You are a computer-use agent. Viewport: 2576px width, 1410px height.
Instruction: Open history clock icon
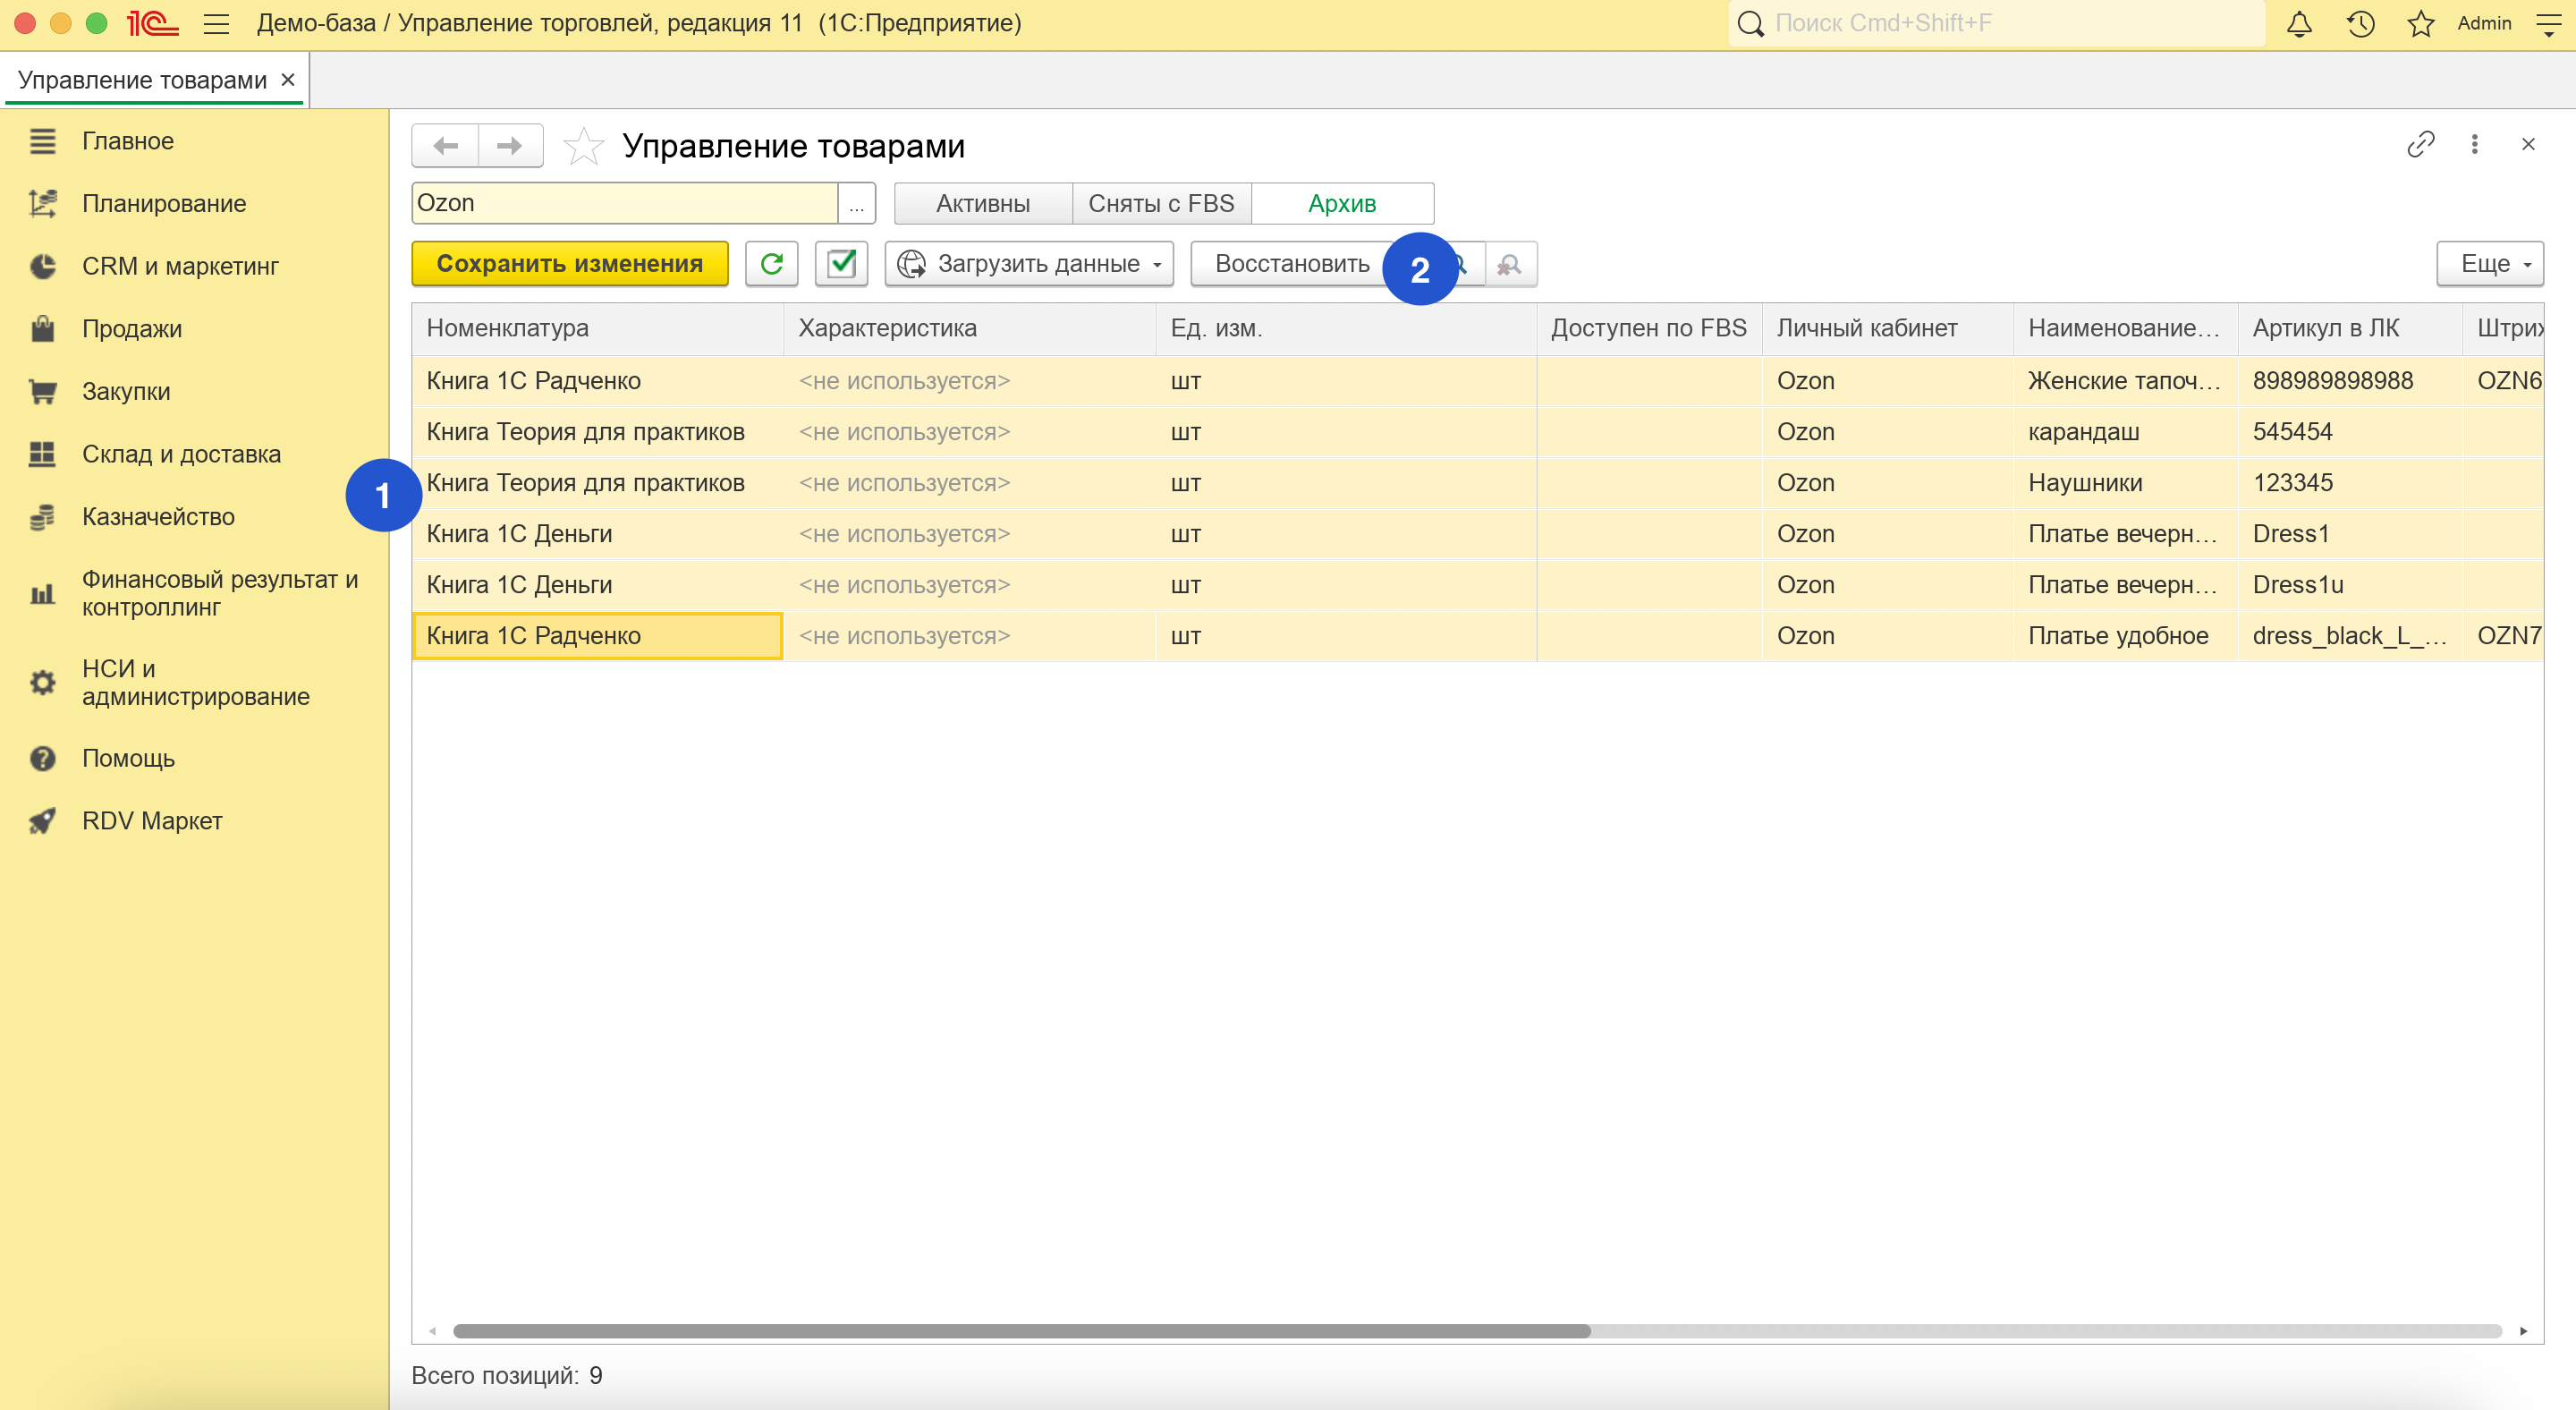click(x=2360, y=23)
